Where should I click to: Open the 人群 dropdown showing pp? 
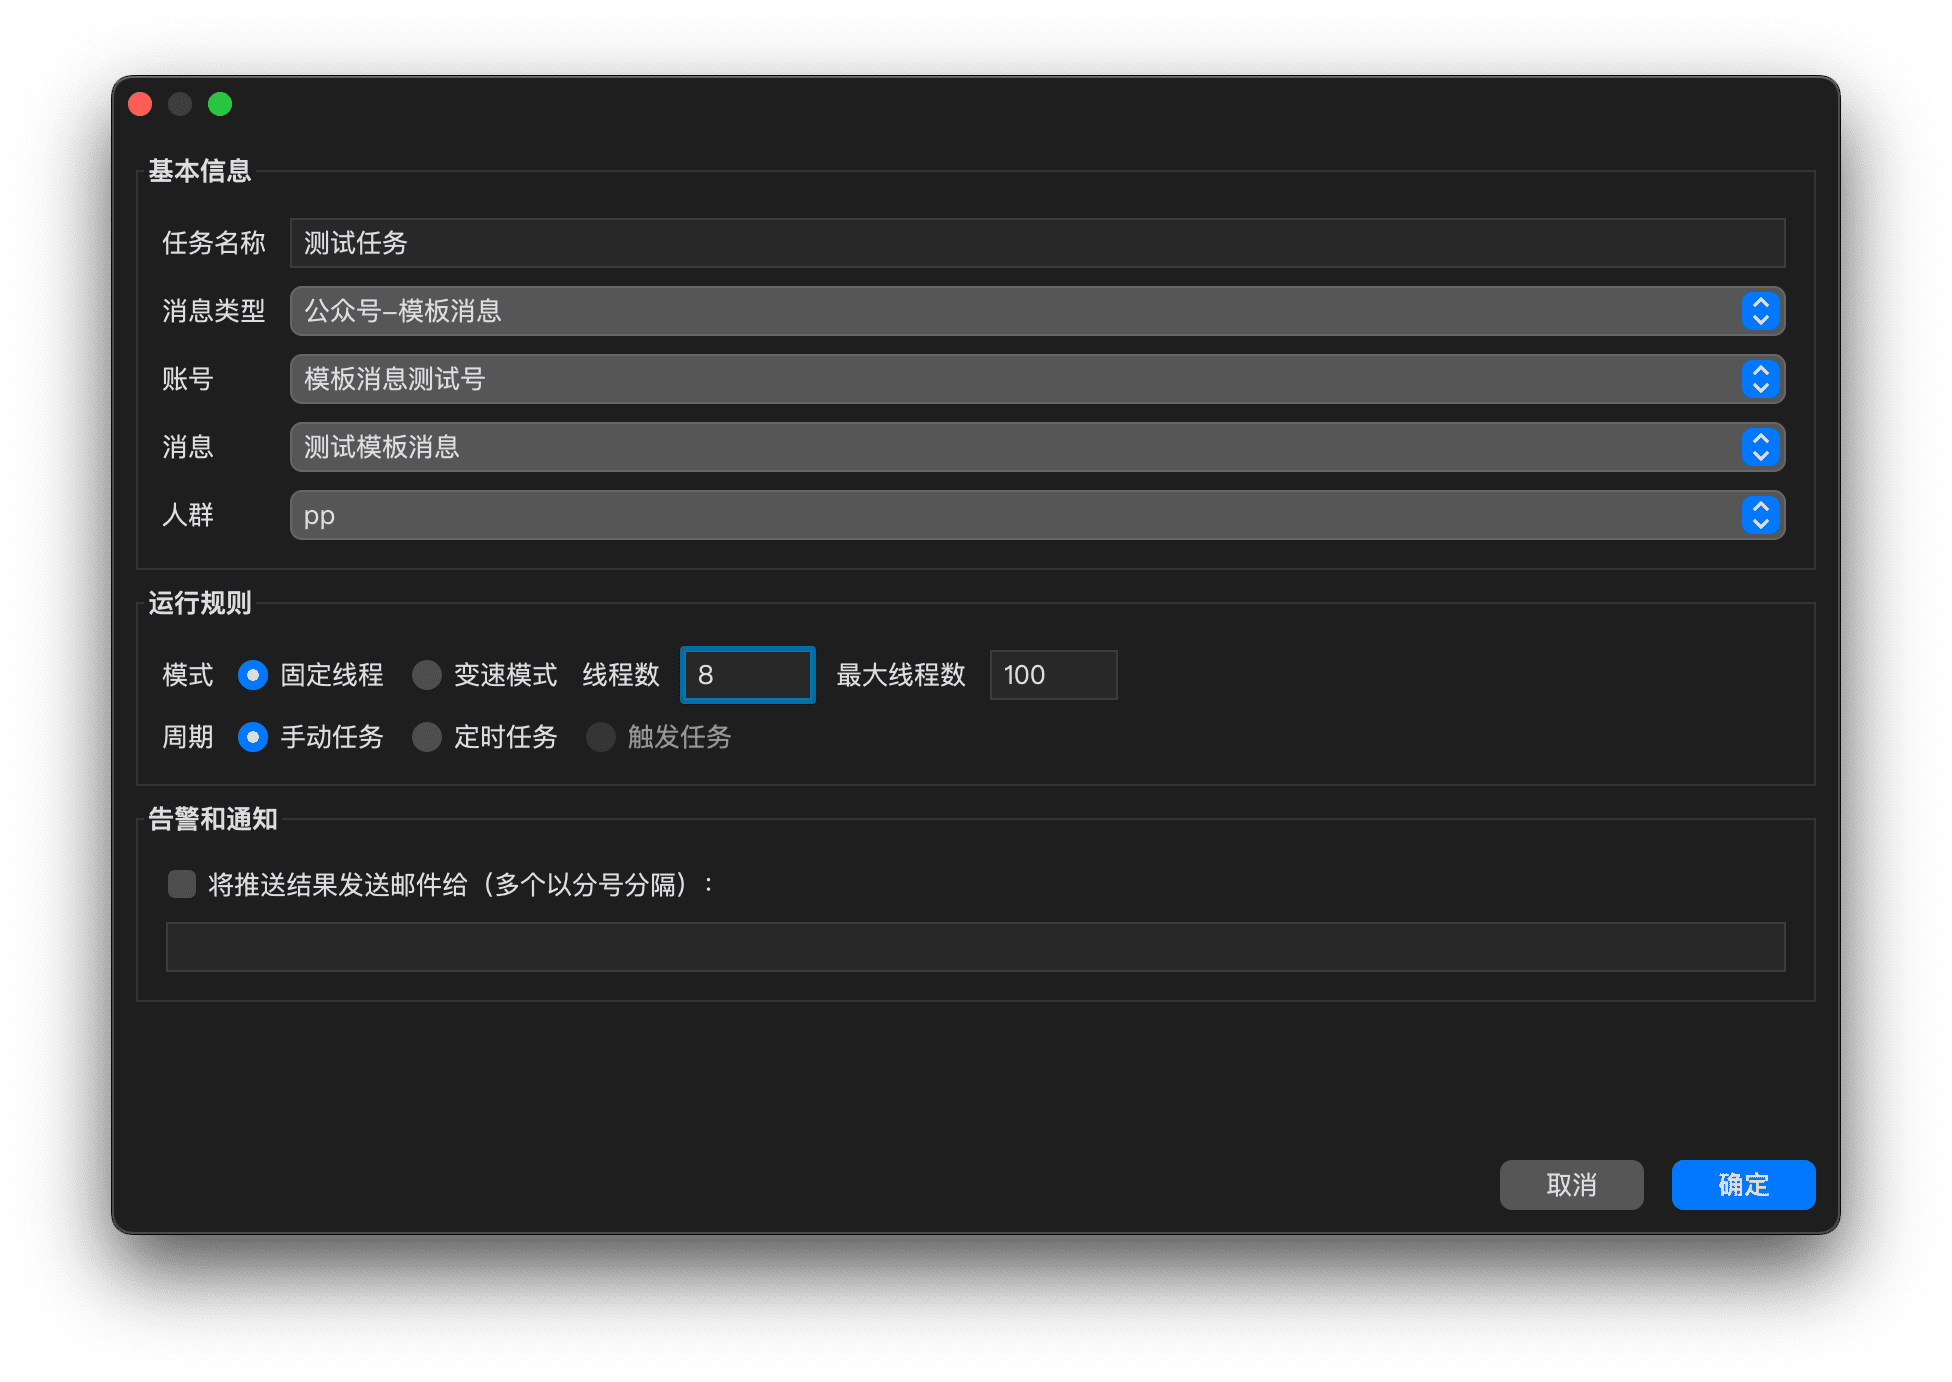(x=1037, y=515)
